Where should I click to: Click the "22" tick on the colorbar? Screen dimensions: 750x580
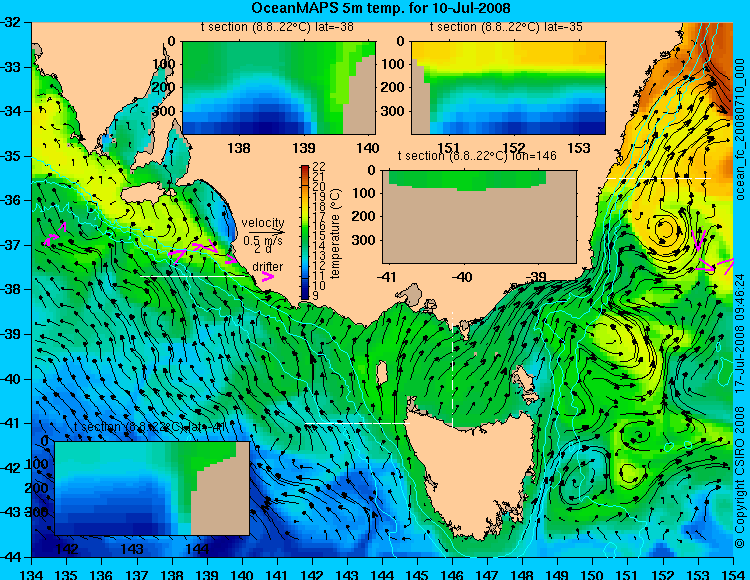pyautogui.click(x=319, y=167)
